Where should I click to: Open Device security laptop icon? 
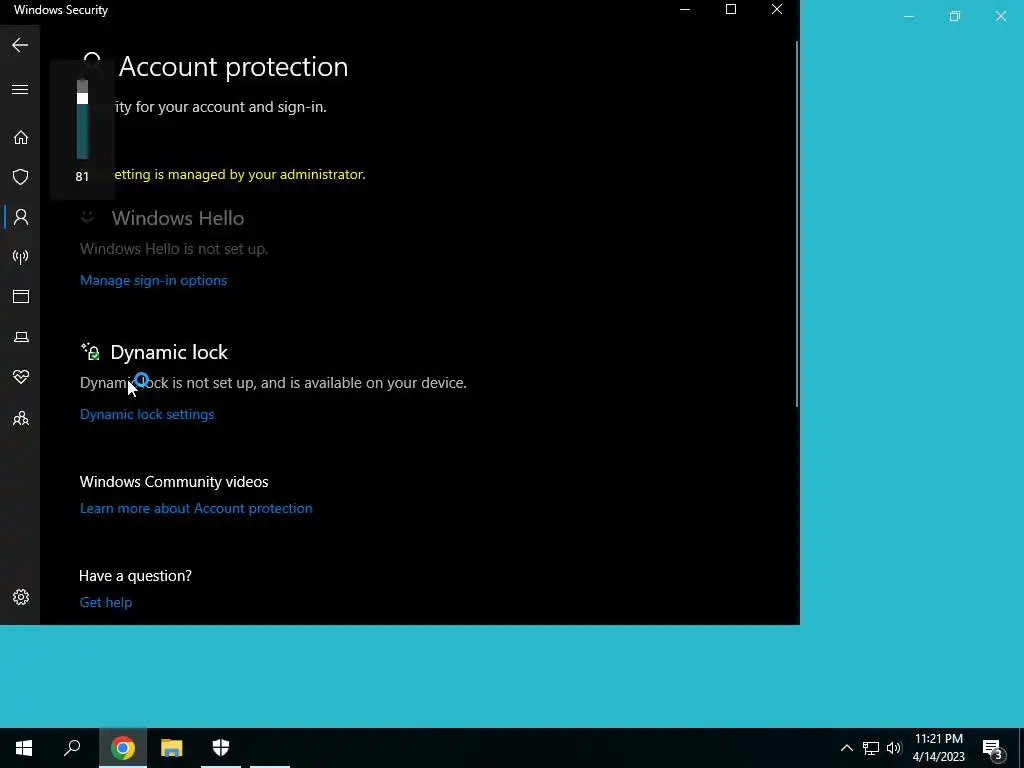(21, 337)
